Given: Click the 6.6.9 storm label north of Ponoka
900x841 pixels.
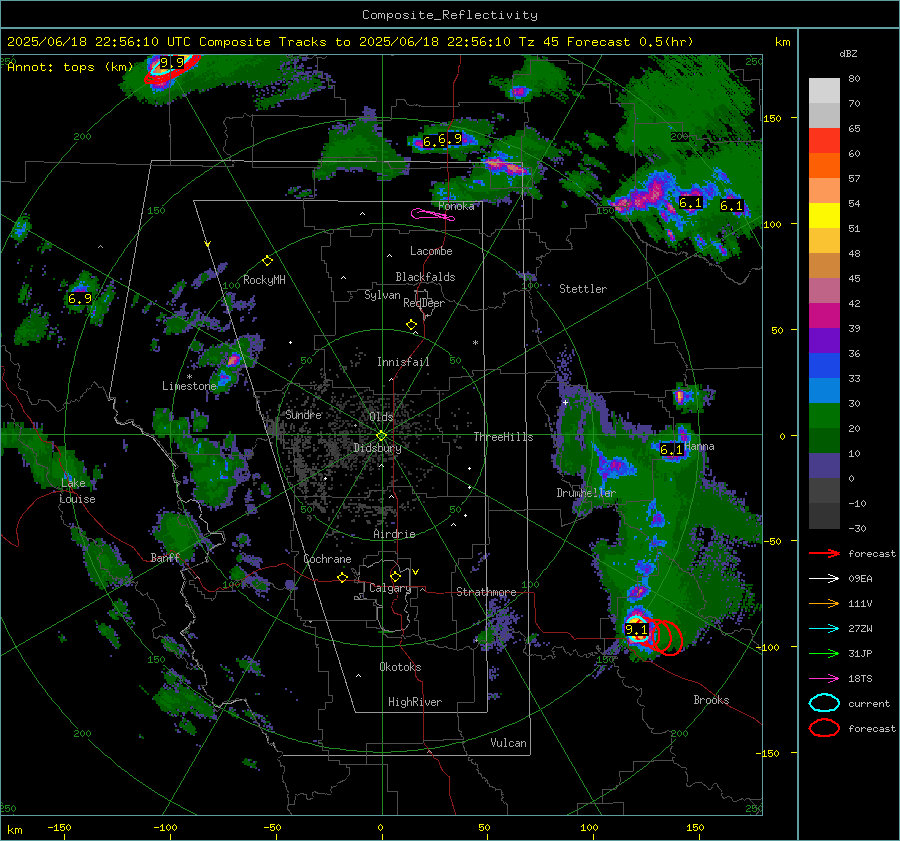Looking at the screenshot, I should pos(442,139).
